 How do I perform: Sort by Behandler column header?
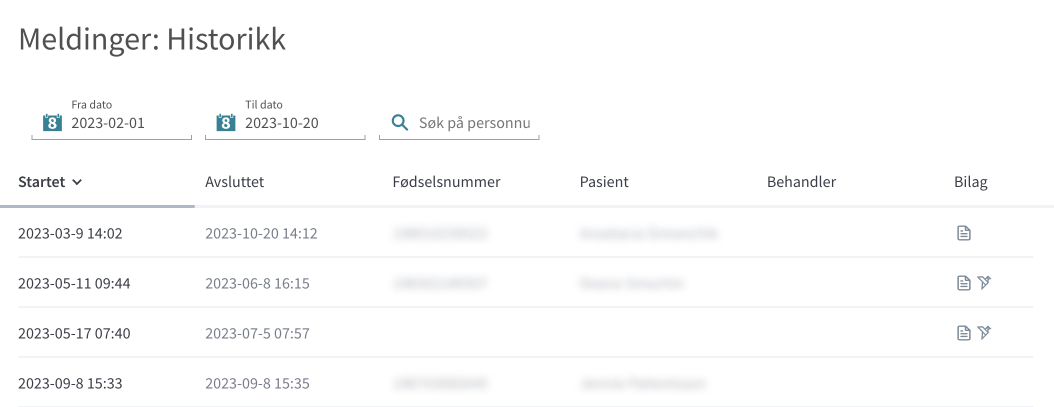pos(801,182)
